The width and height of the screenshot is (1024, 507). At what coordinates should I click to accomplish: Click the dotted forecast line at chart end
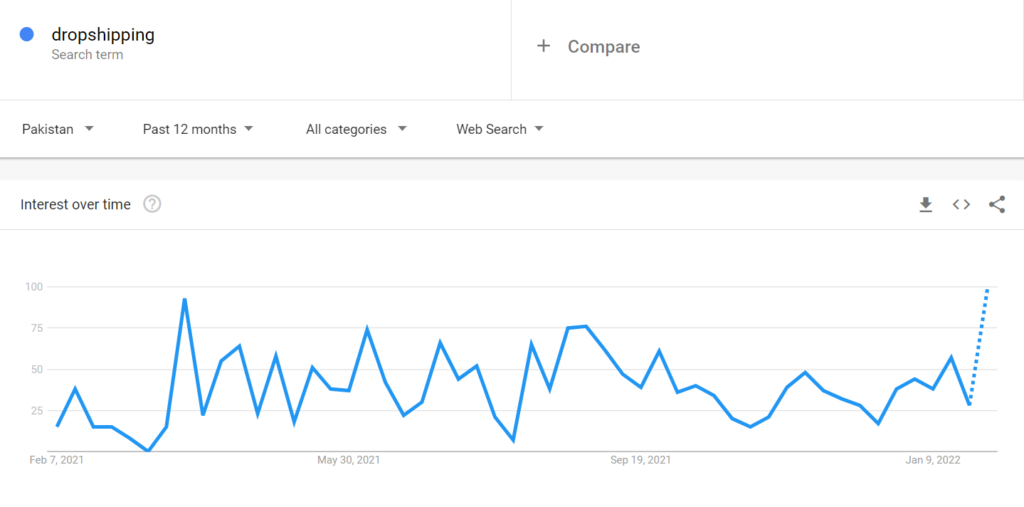pyautogui.click(x=979, y=346)
